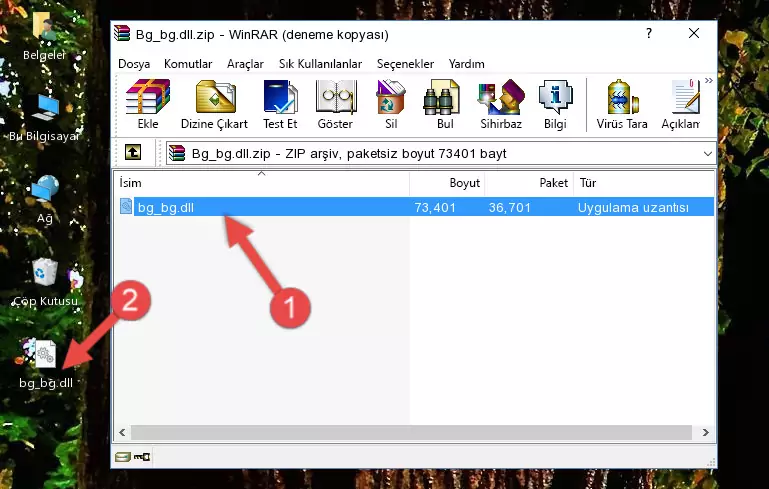
Task: Open the Sık Kullanılanlar menu
Action: pyautogui.click(x=320, y=64)
